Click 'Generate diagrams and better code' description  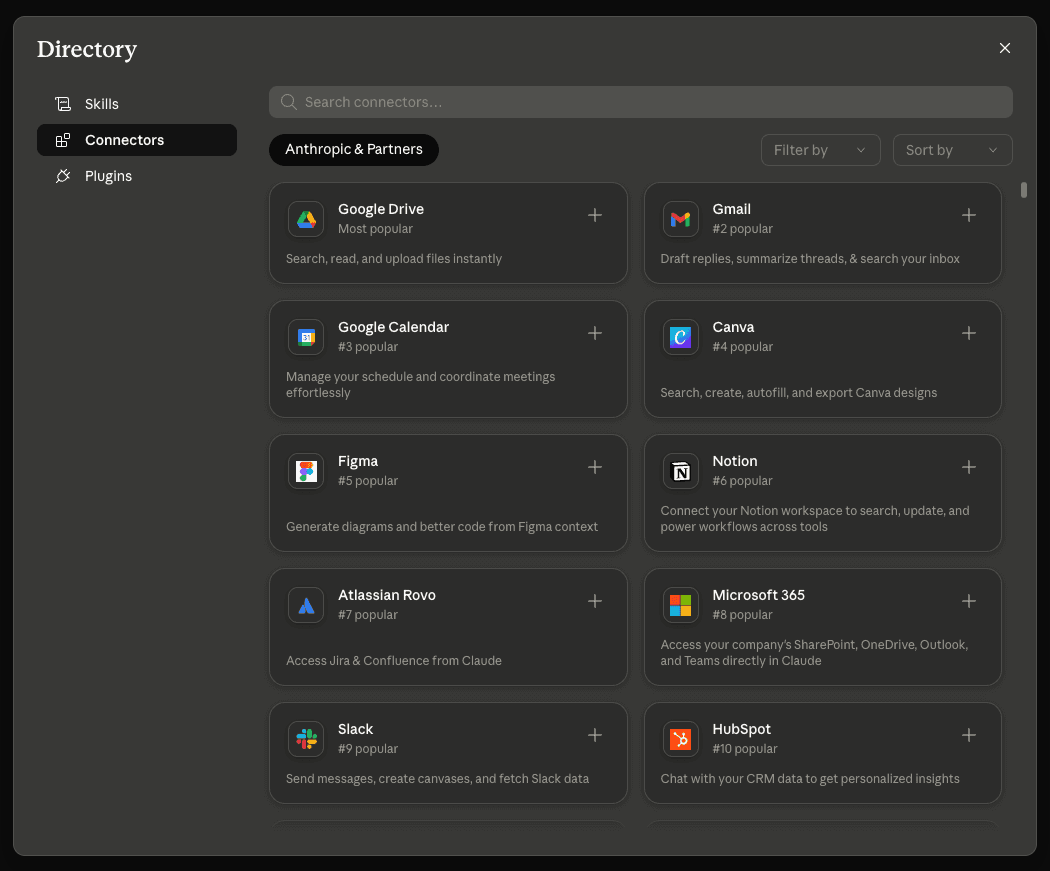click(x=442, y=526)
